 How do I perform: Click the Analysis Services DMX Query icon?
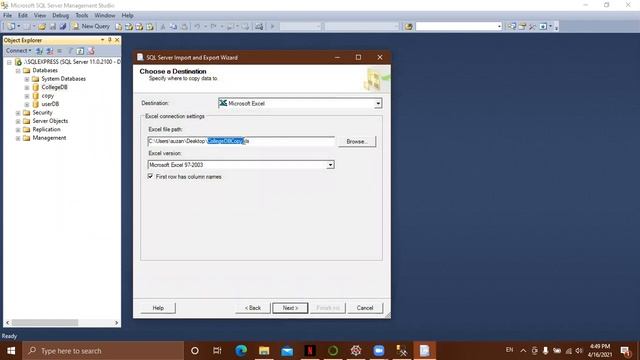(x=140, y=27)
